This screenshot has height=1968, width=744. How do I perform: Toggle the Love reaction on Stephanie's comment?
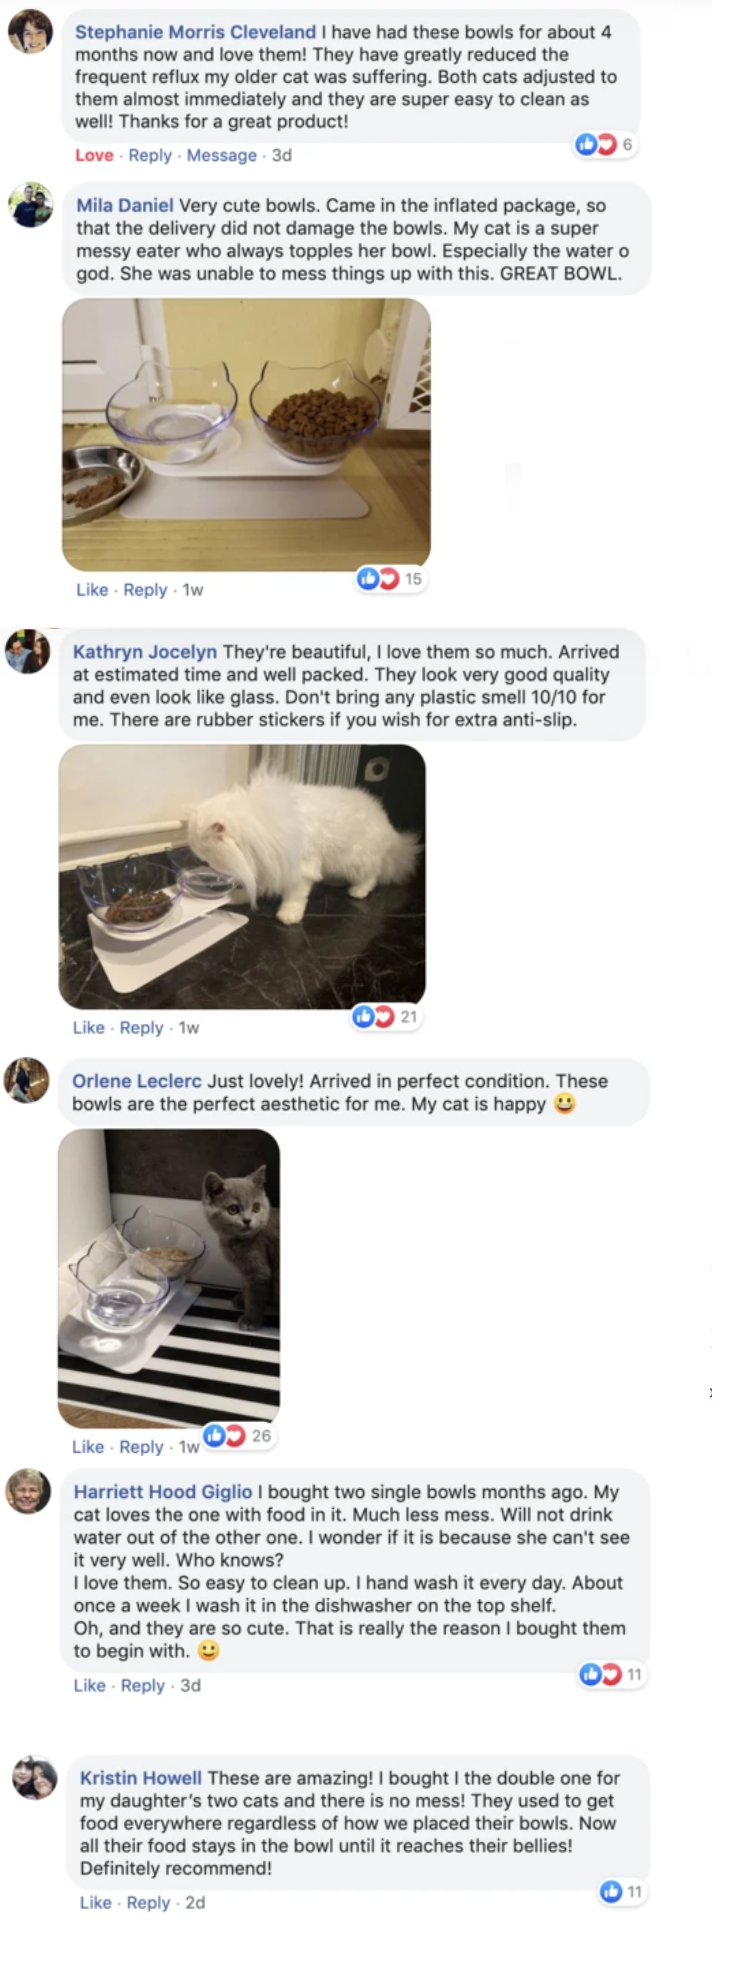tap(94, 155)
